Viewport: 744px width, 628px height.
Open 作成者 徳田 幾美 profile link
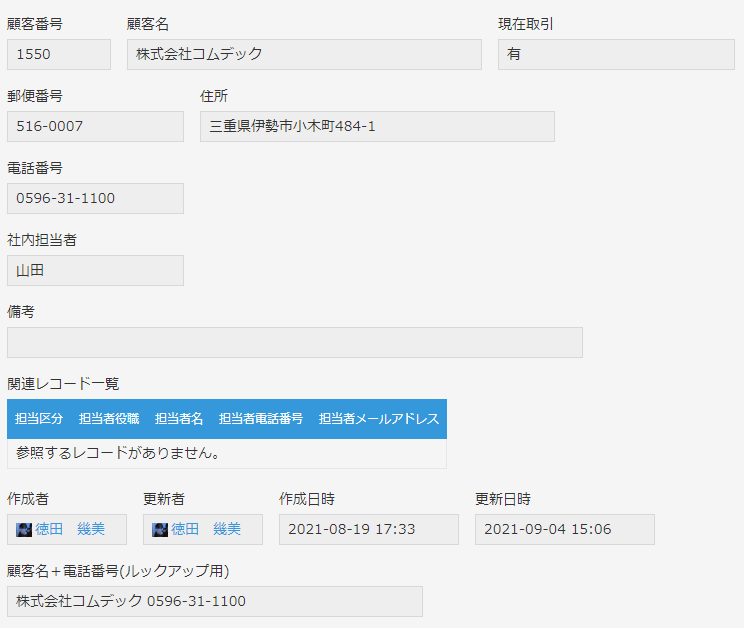coord(70,529)
